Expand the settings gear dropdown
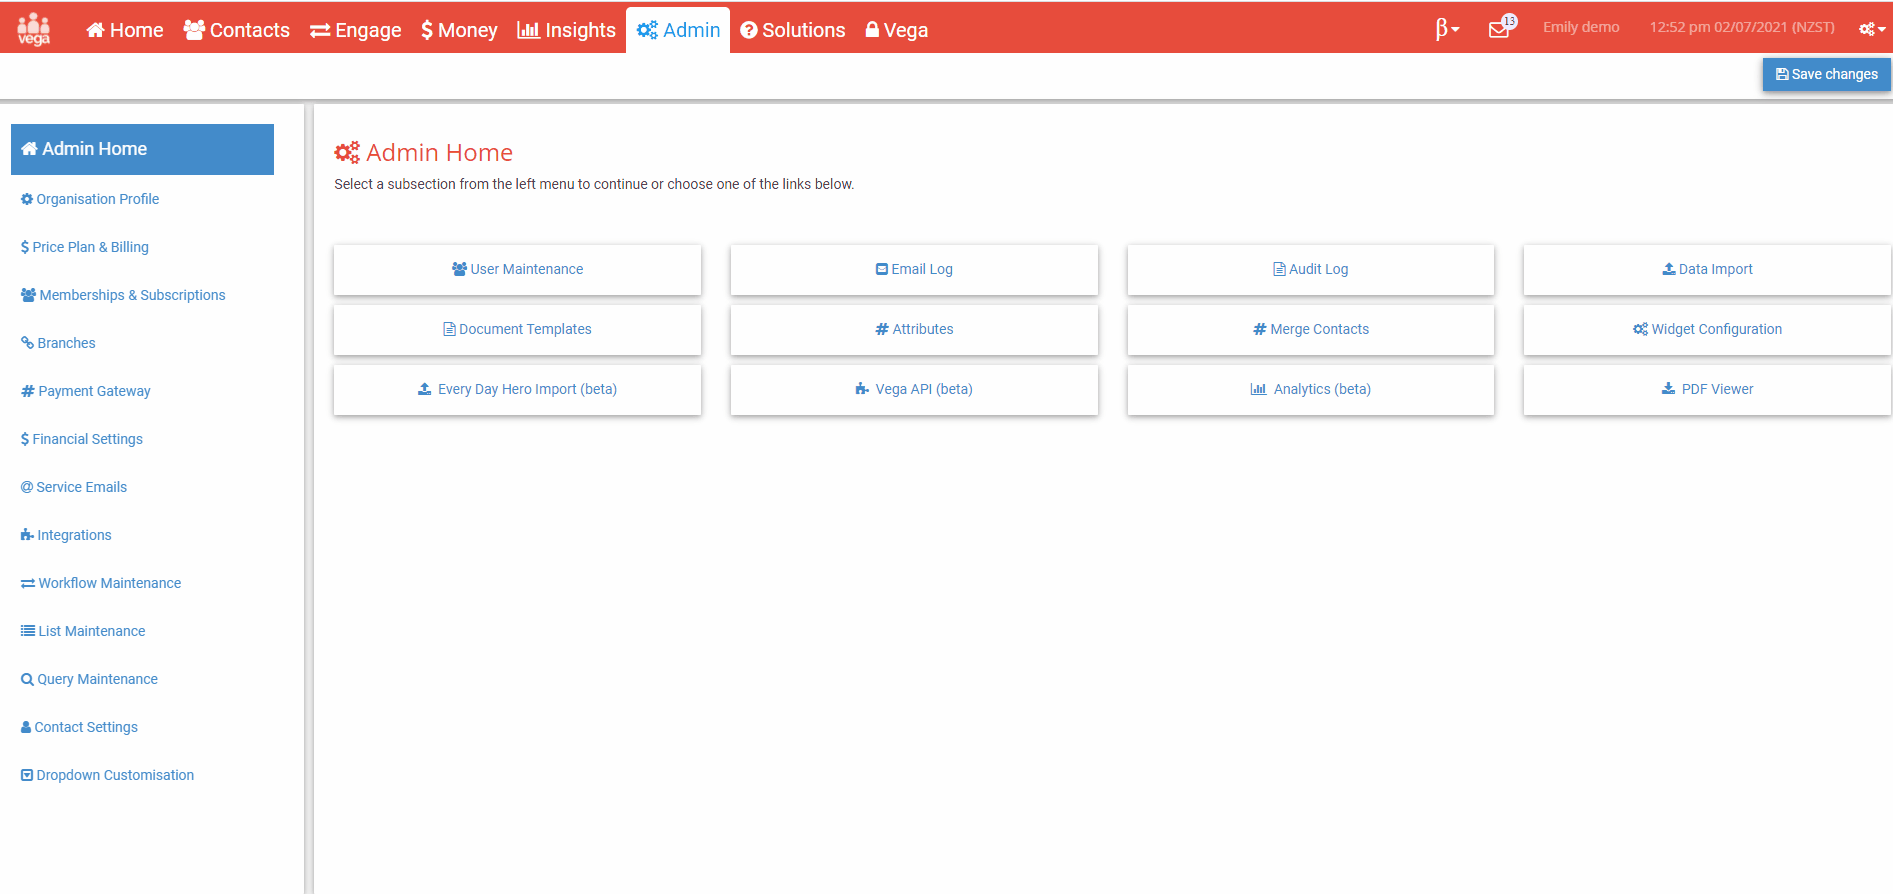The width and height of the screenshot is (1893, 894). 1872,29
